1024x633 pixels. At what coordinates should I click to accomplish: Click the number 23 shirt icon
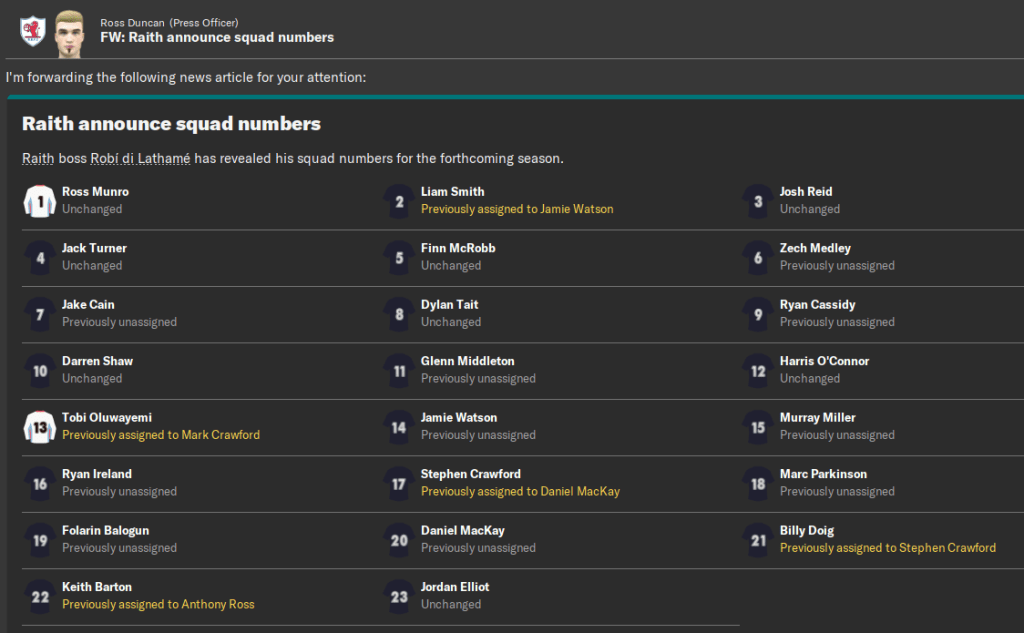point(399,597)
